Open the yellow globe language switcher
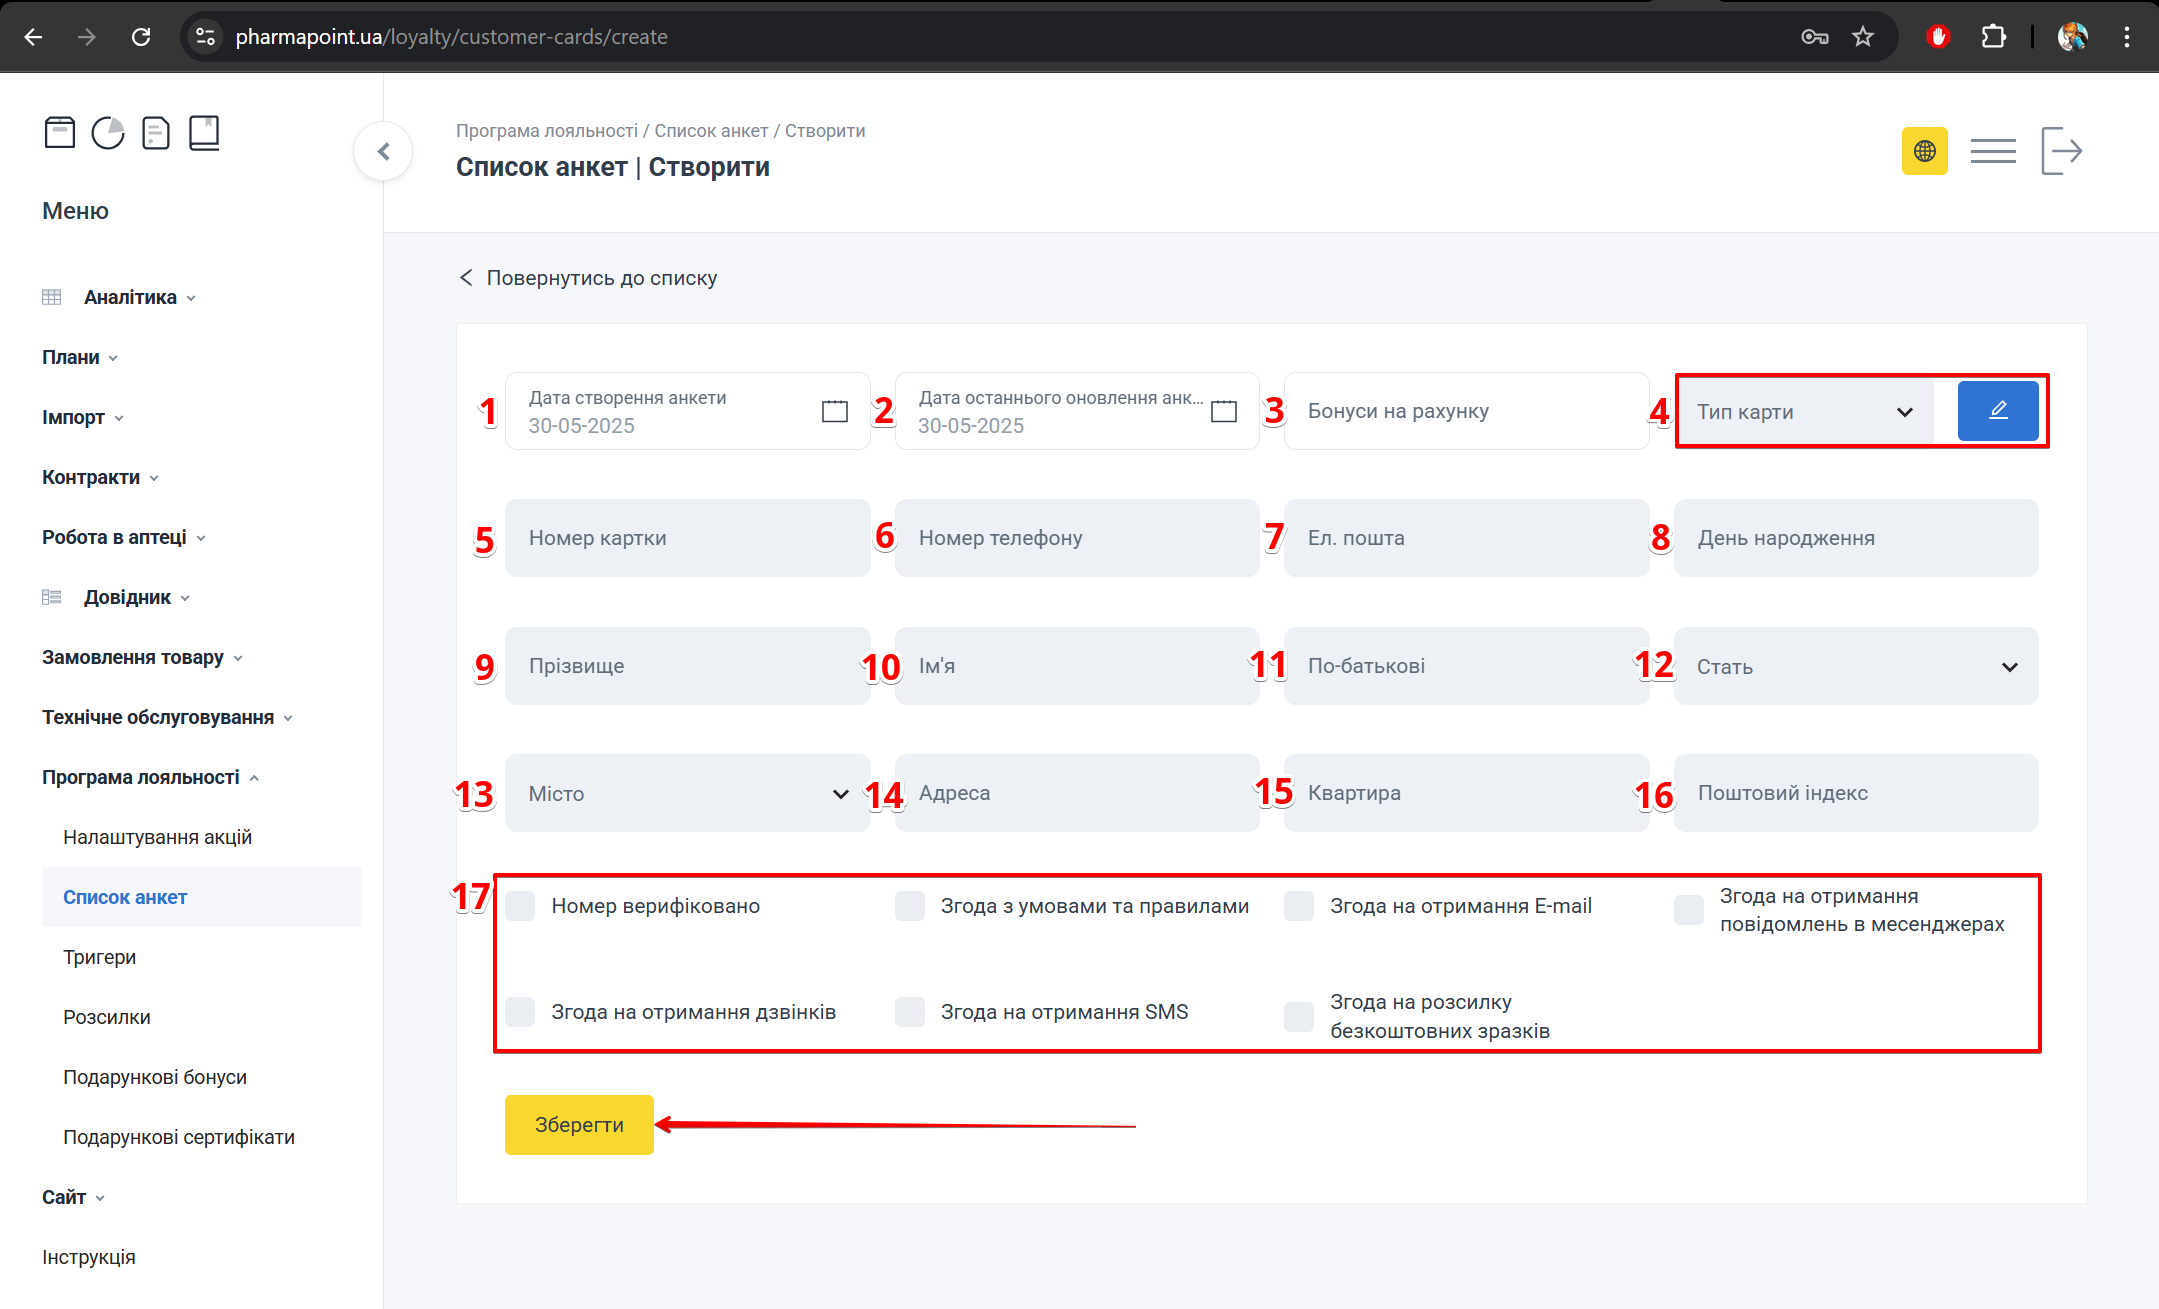The image size is (2159, 1309). click(1923, 151)
